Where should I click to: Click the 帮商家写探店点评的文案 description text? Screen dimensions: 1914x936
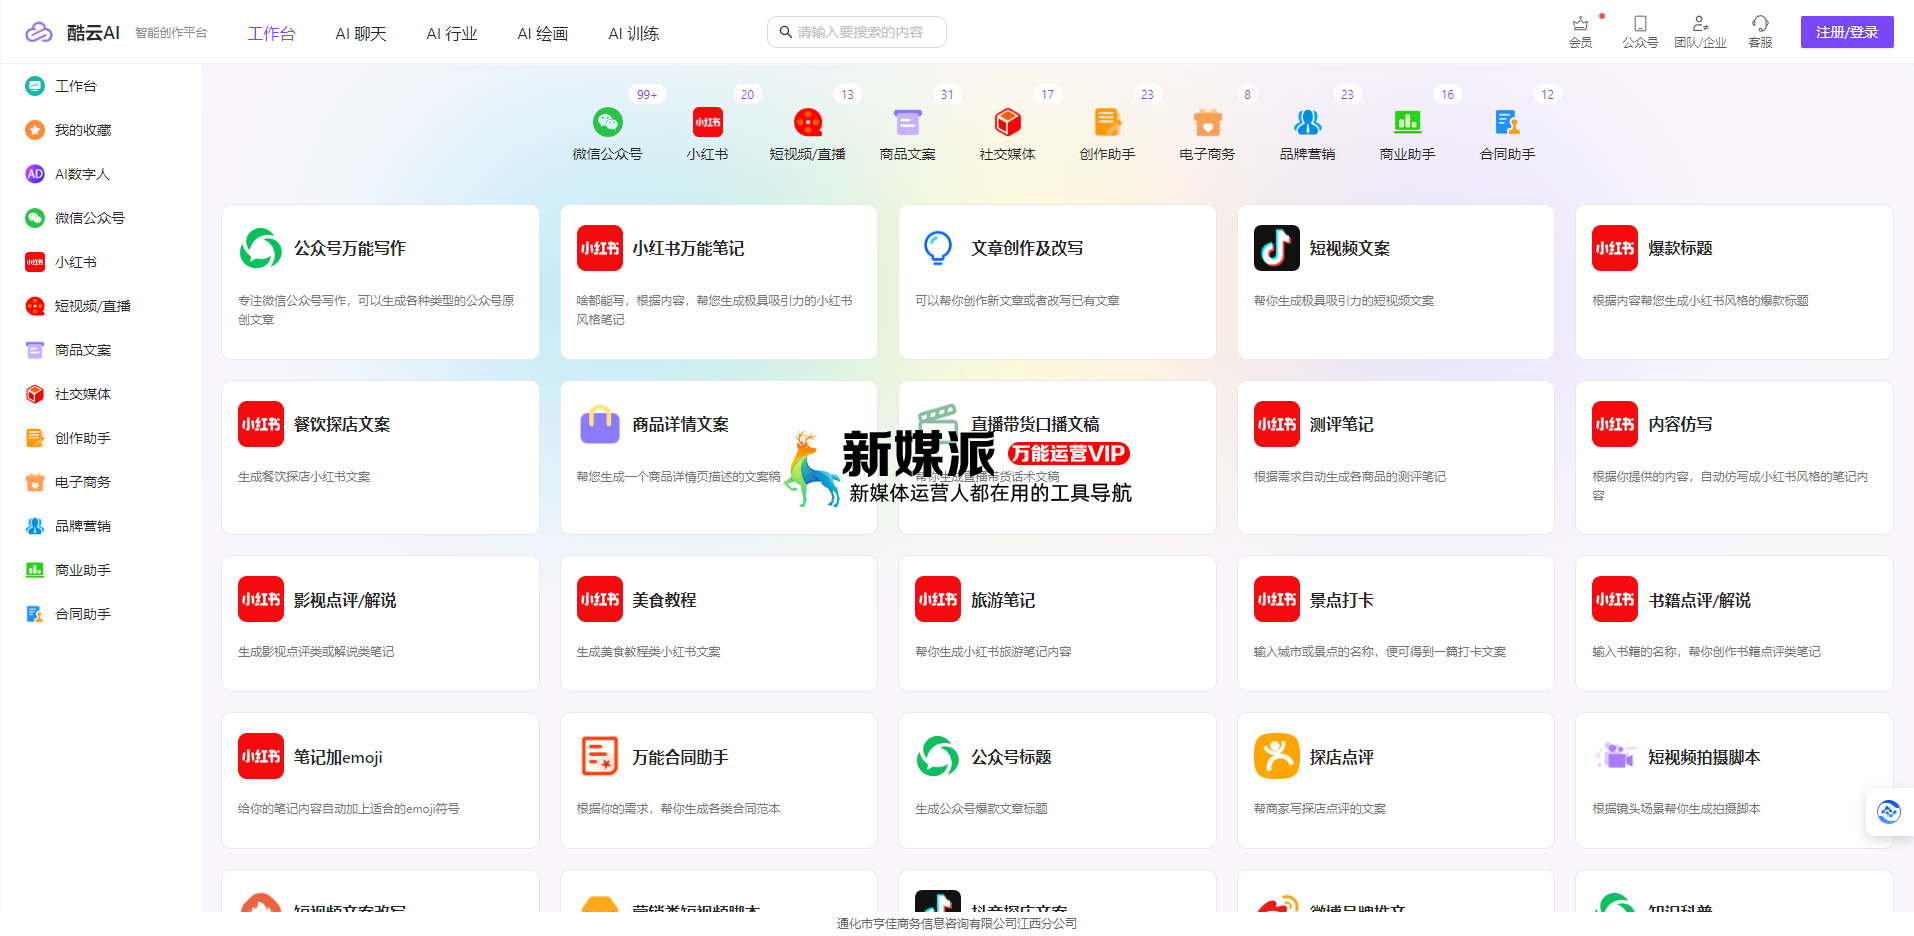pyautogui.click(x=1320, y=809)
